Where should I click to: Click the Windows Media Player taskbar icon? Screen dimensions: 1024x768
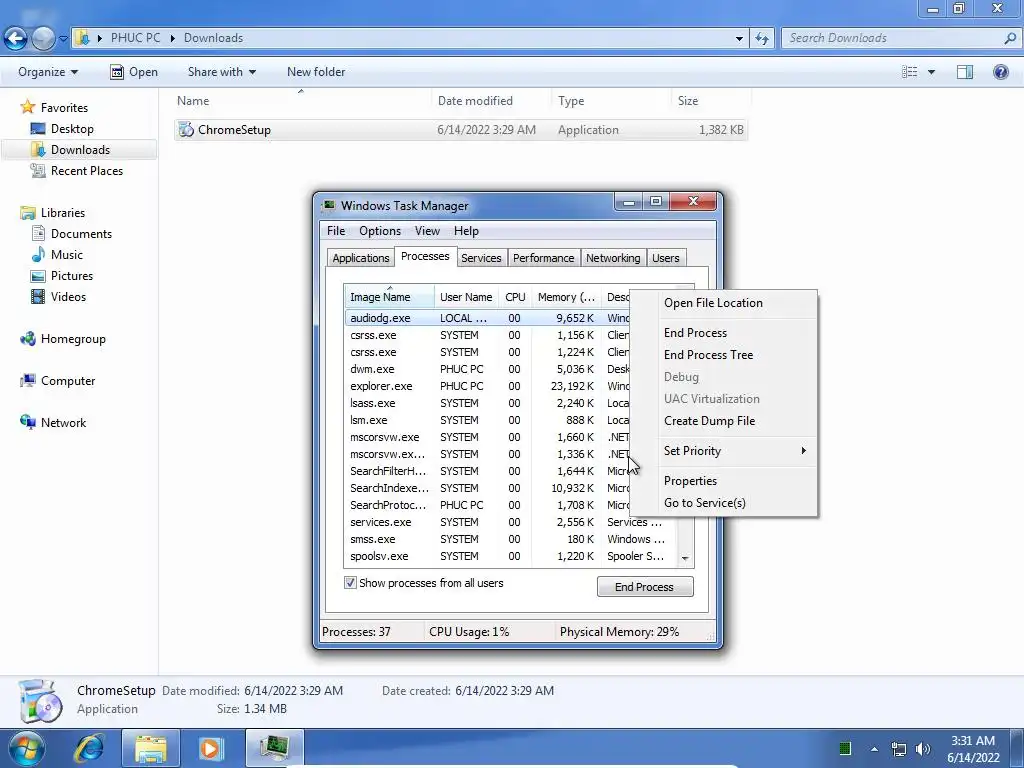210,748
